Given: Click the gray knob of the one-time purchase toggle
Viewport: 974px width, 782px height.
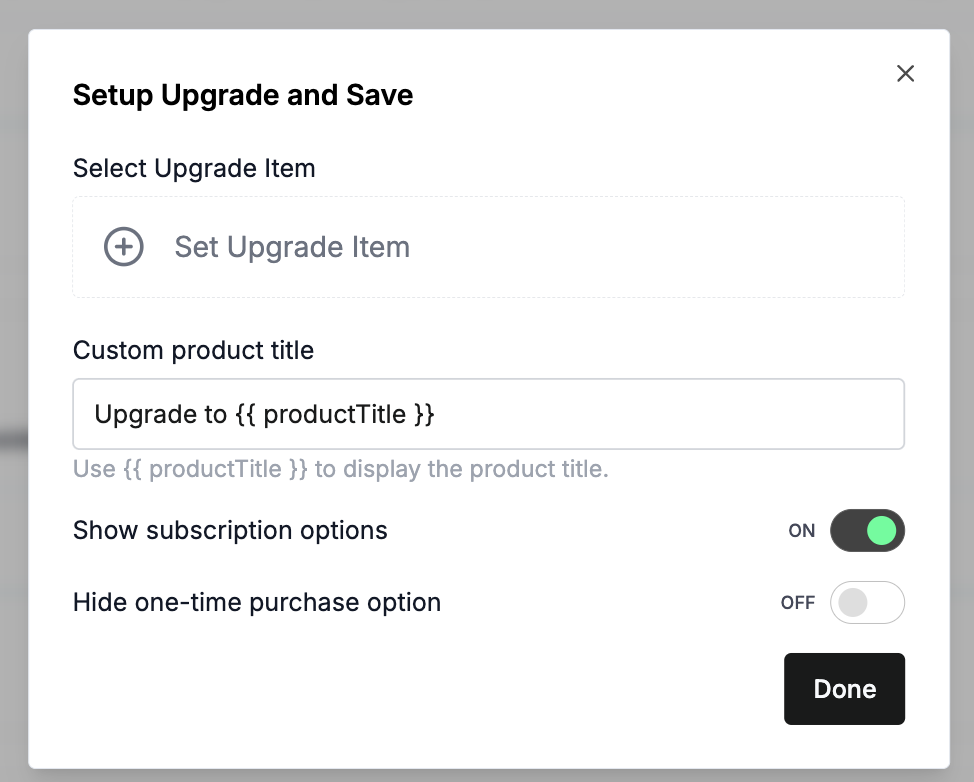Looking at the screenshot, I should (x=853, y=603).
